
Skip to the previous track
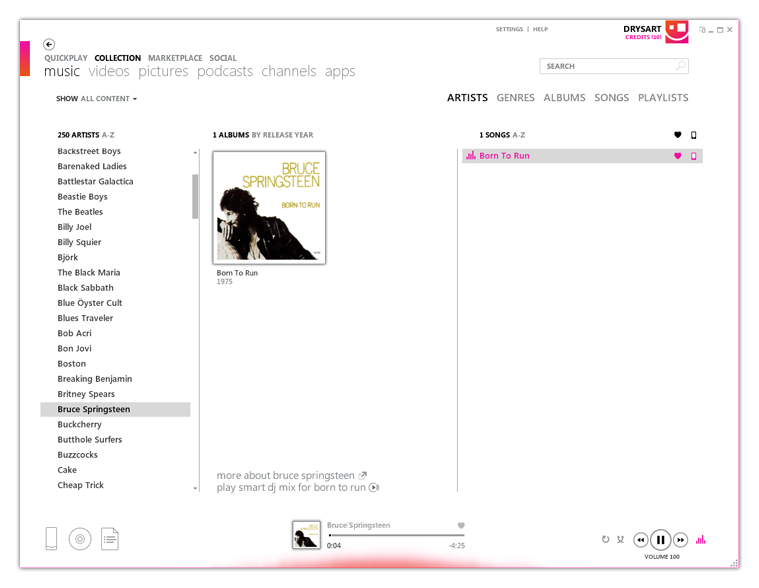click(640, 540)
